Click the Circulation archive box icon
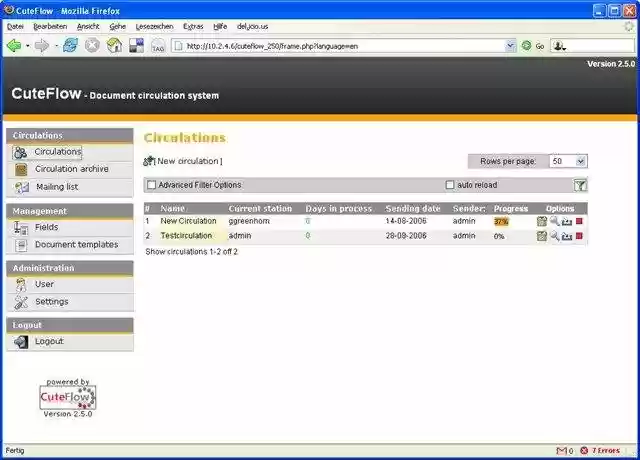 tap(21, 169)
